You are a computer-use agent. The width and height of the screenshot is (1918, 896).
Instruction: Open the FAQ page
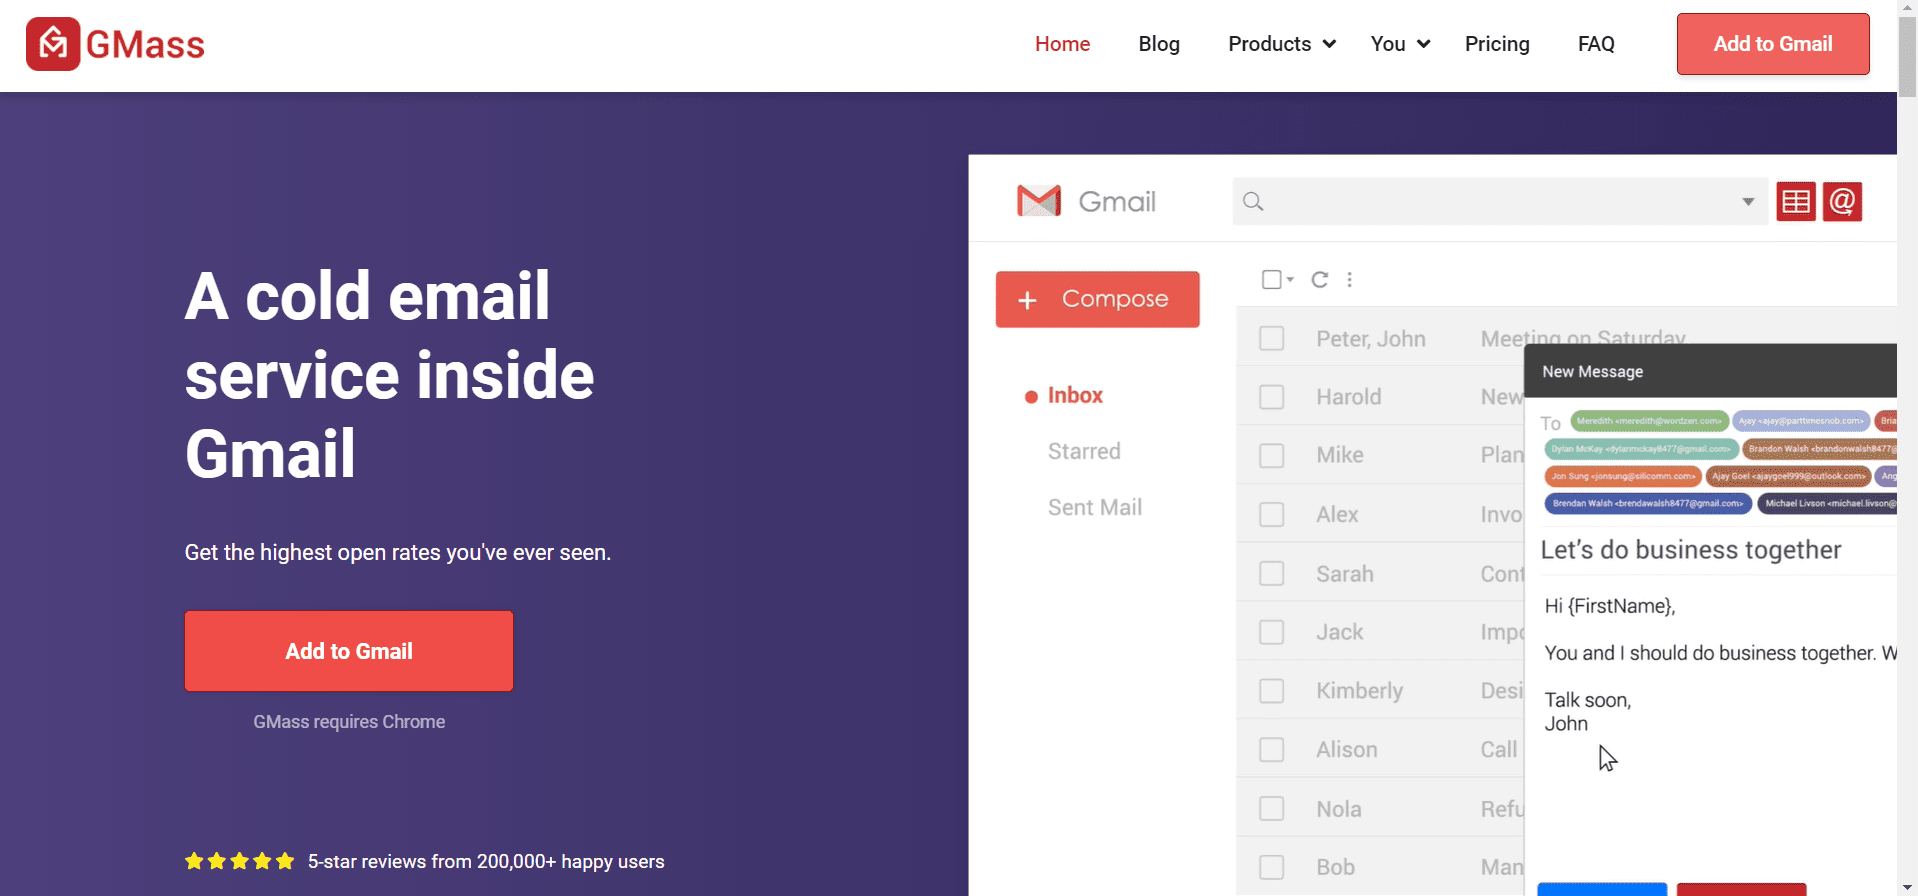pyautogui.click(x=1596, y=44)
